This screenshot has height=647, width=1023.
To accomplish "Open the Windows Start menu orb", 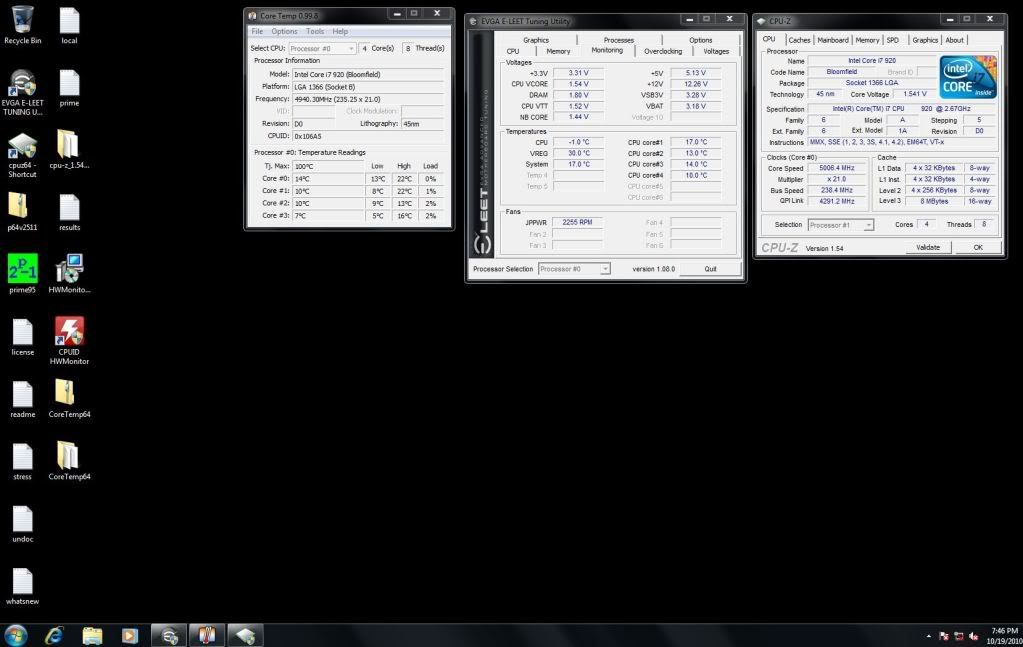I will click(16, 635).
